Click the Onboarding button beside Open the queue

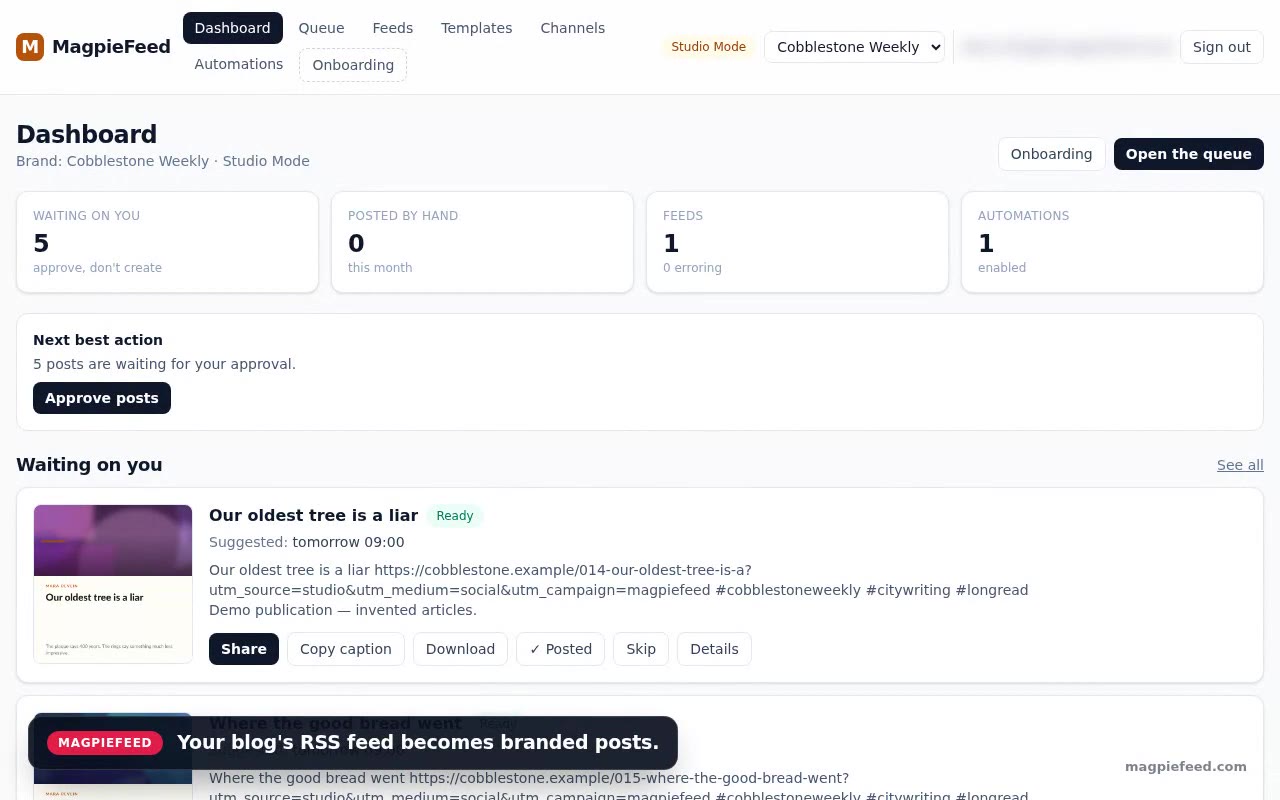click(1051, 154)
